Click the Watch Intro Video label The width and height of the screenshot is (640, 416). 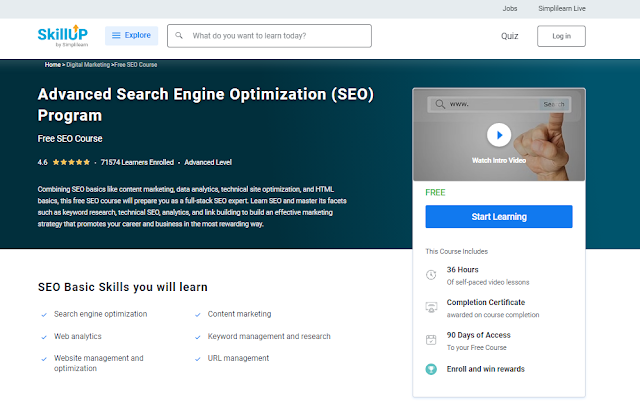[499, 160]
